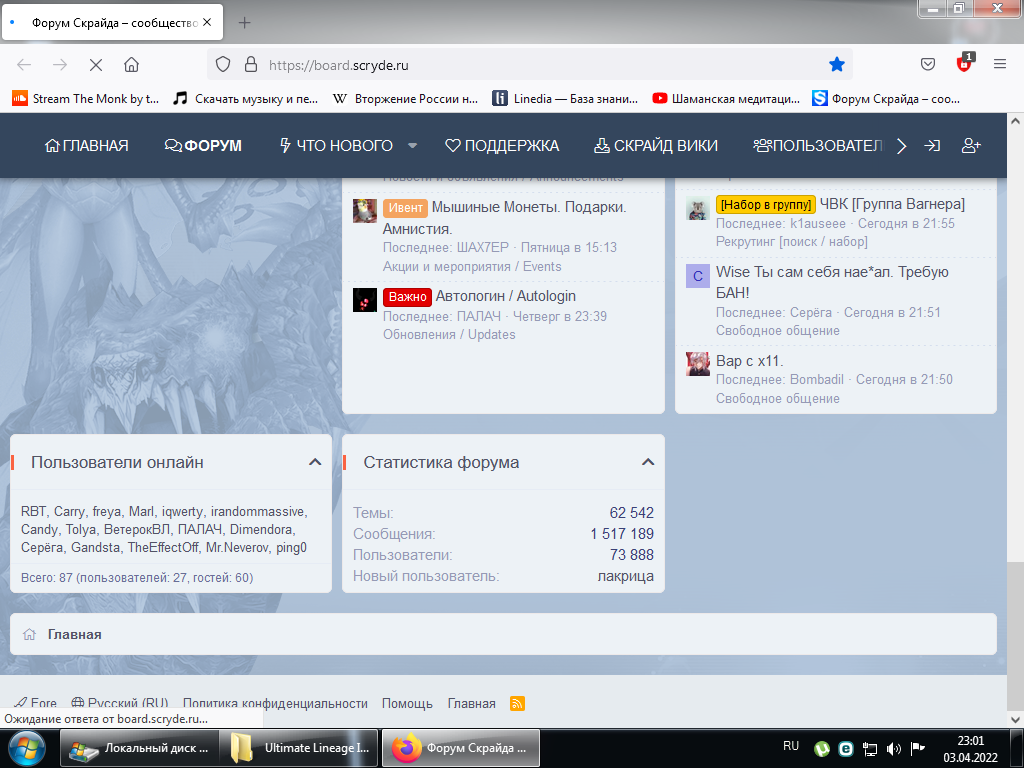Expand the ЧТО НОВОГО dropdown arrow
Viewport: 1024px width, 768px height.
[412, 146]
